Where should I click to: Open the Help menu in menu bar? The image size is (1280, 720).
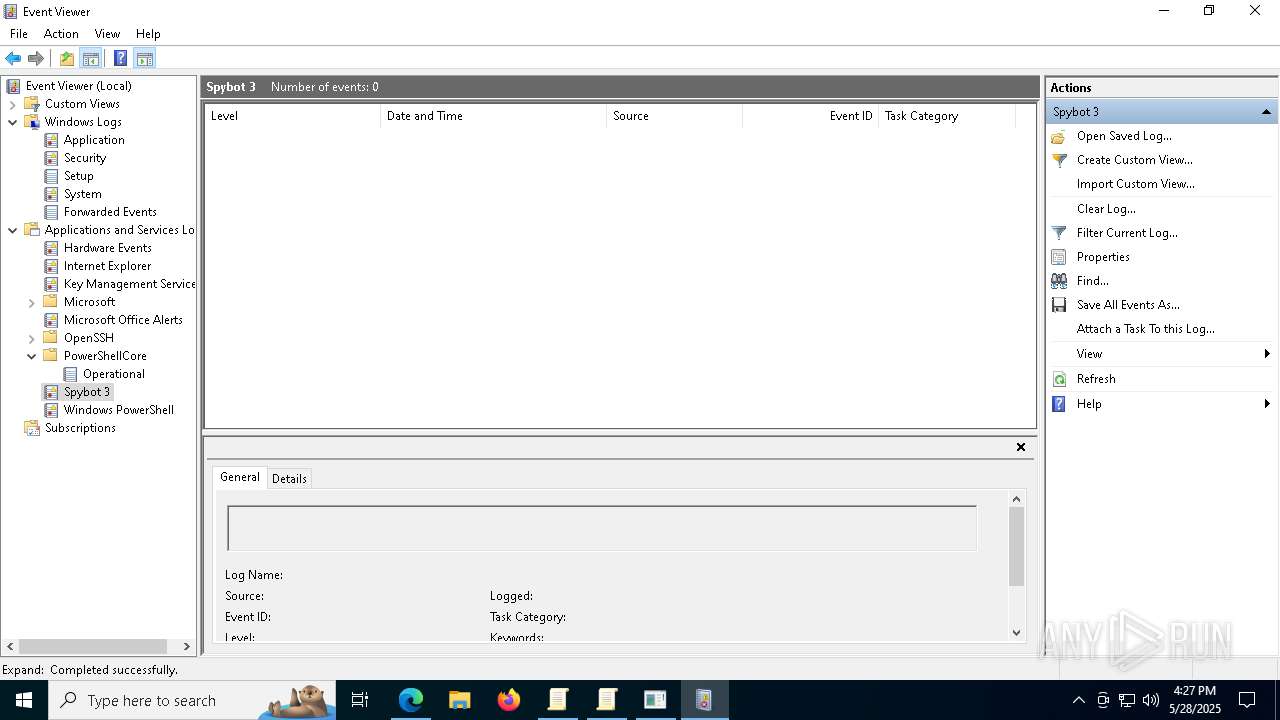click(x=148, y=34)
